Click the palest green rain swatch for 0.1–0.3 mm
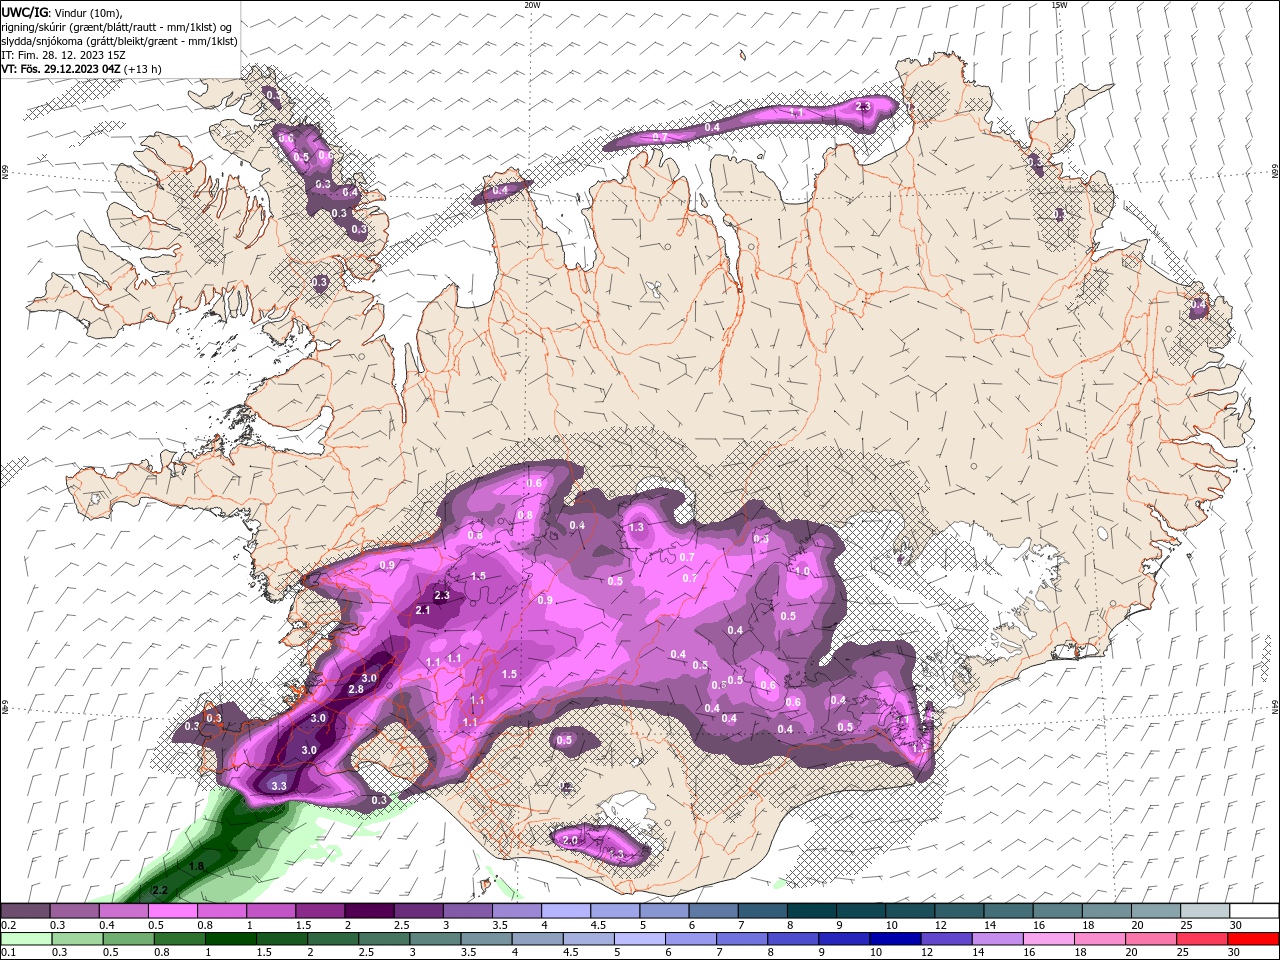Viewport: 1280px width, 960px height. (x=25, y=939)
